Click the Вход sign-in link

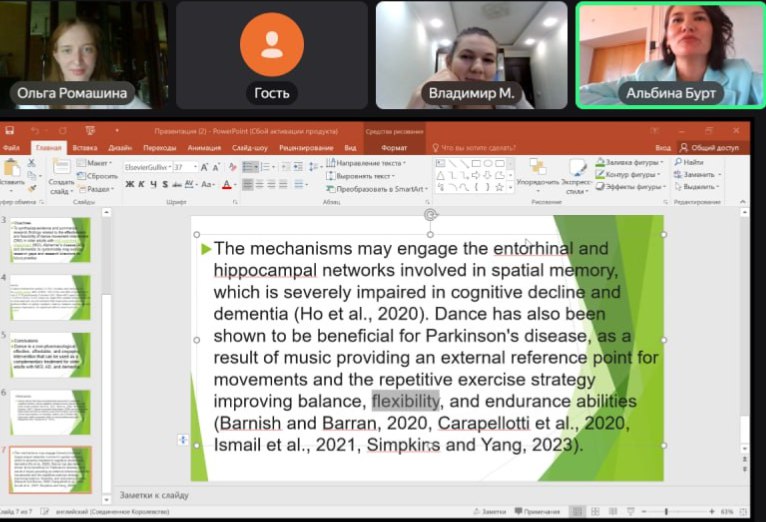click(x=663, y=147)
